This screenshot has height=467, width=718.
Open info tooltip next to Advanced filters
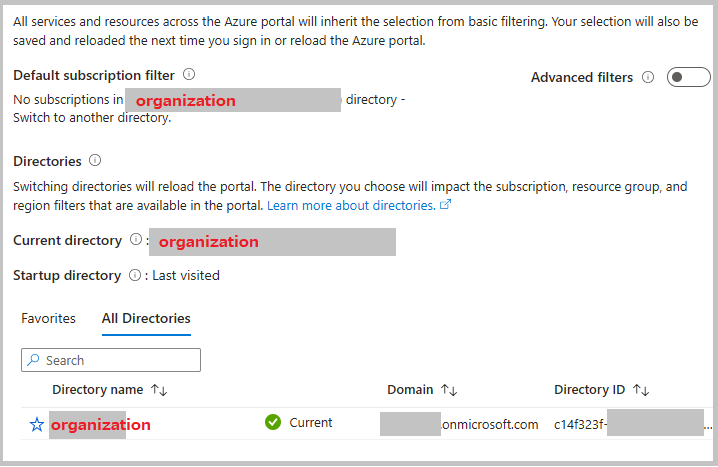(648, 77)
